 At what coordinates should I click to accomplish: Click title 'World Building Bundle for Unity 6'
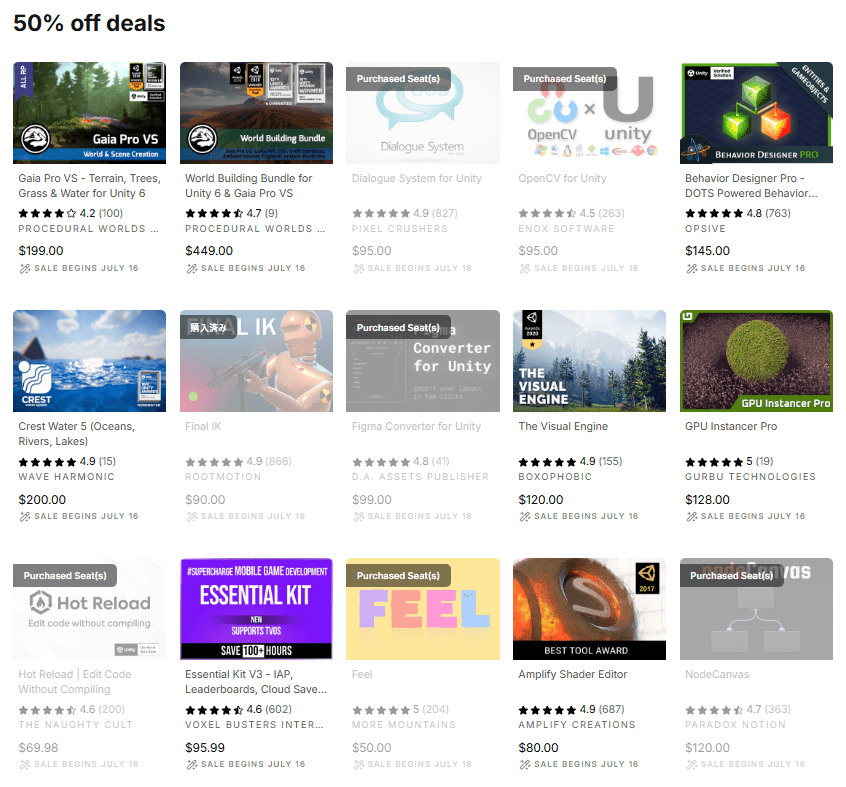pyautogui.click(x=249, y=186)
